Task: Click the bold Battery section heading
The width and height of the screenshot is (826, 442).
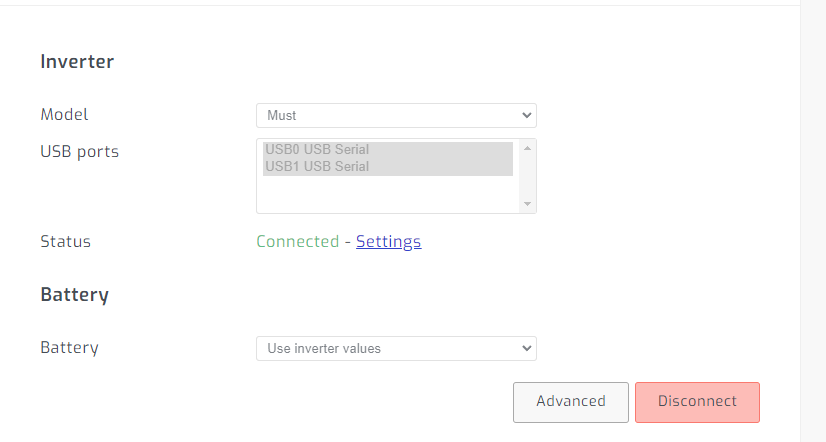Action: click(74, 295)
